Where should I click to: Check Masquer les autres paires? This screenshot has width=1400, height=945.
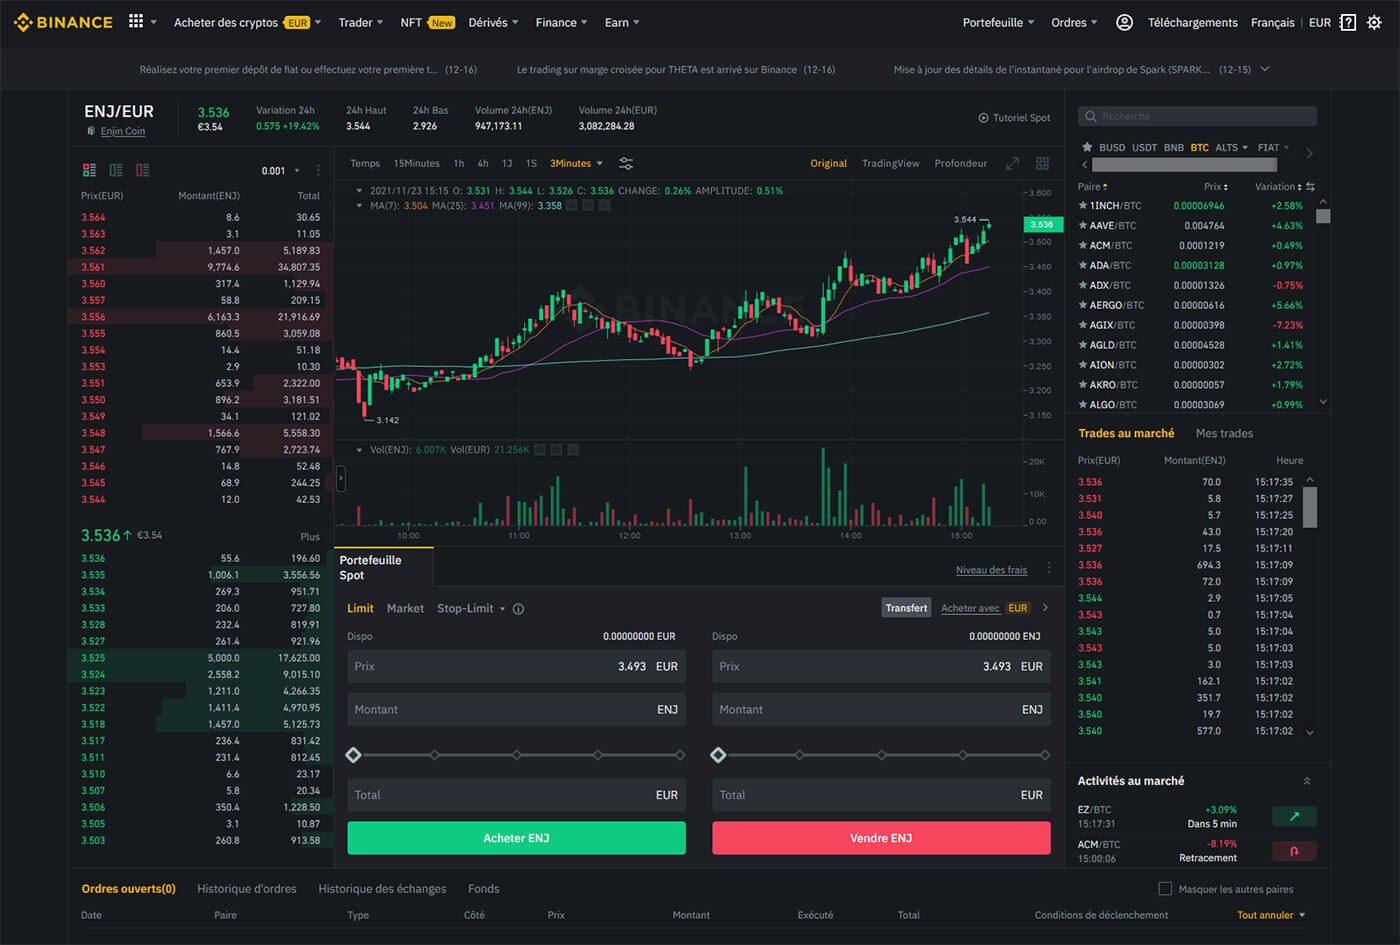click(1165, 889)
